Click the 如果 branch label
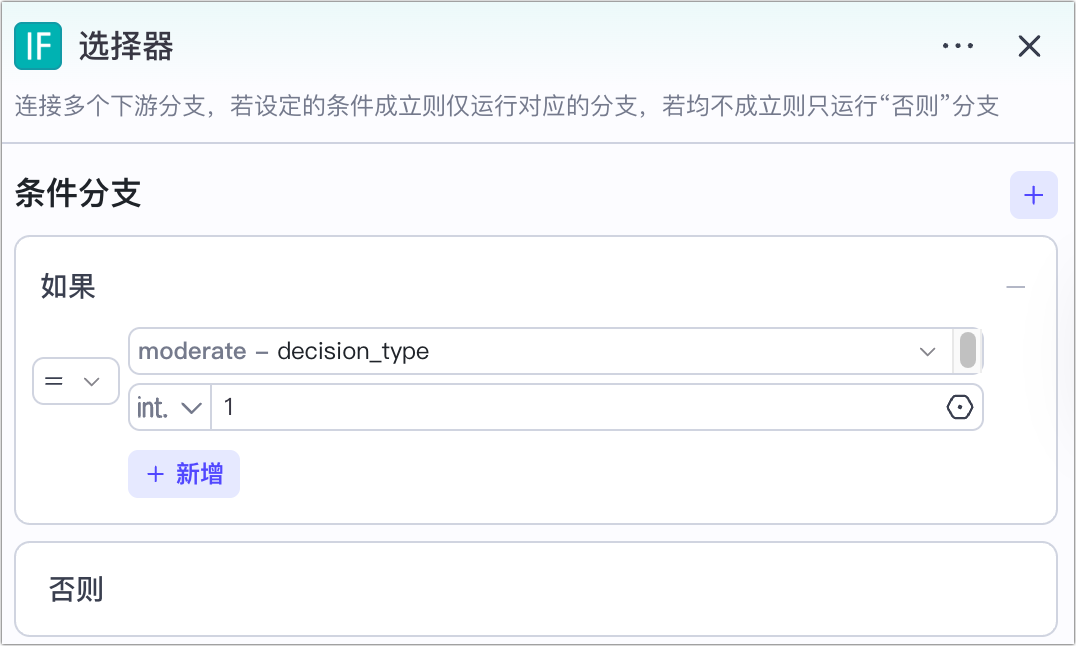Image resolution: width=1076 pixels, height=646 pixels. [x=68, y=287]
